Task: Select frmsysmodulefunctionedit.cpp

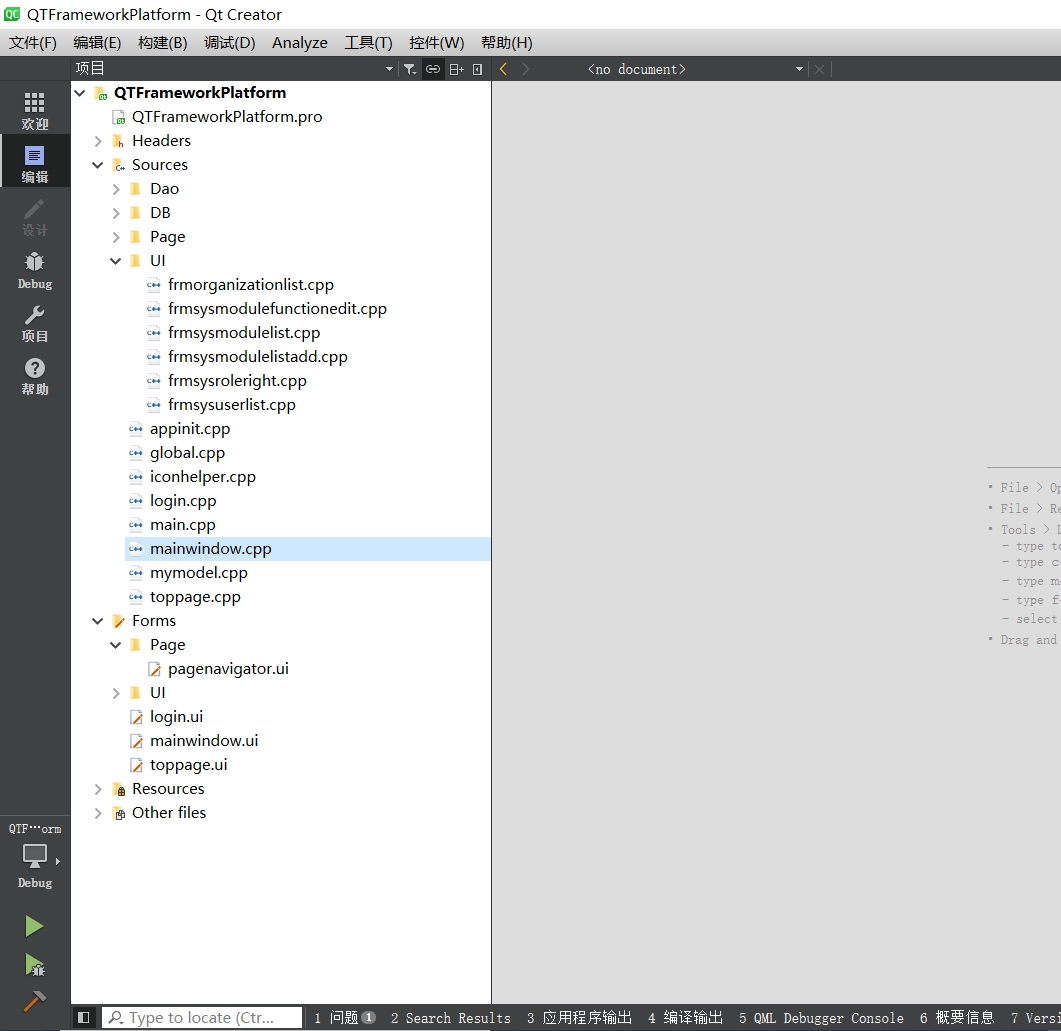Action: 277,309
